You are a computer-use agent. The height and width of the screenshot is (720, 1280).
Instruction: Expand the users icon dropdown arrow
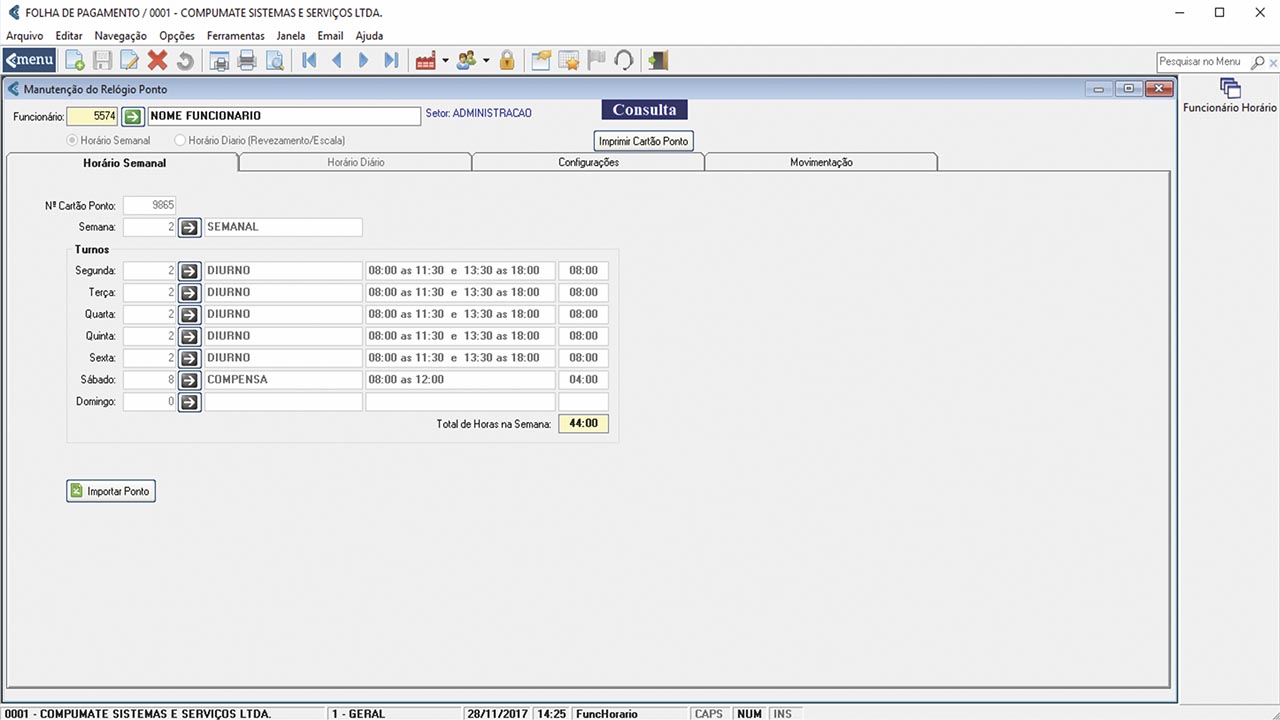click(x=486, y=61)
